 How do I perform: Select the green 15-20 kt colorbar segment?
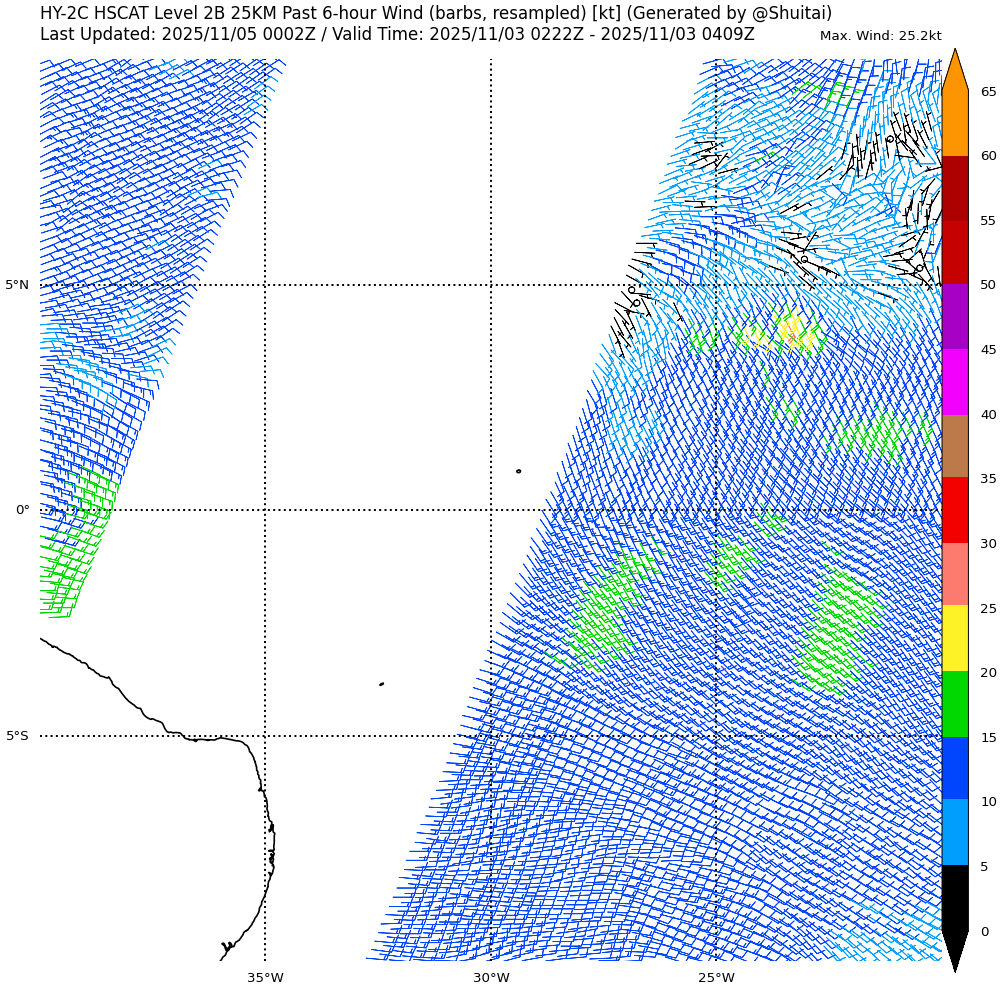954,704
